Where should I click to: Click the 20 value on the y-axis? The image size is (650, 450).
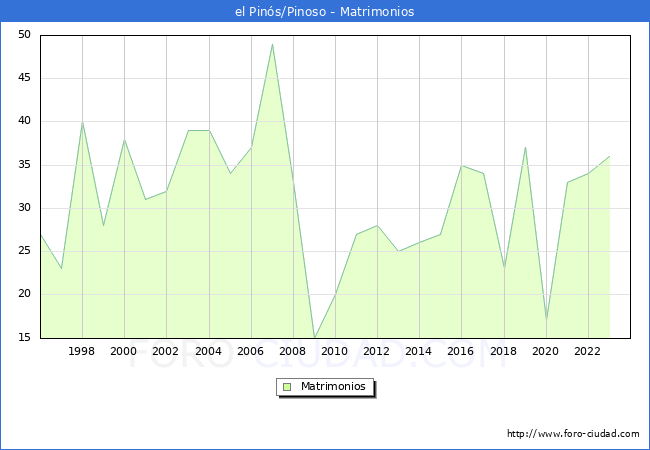click(x=24, y=295)
